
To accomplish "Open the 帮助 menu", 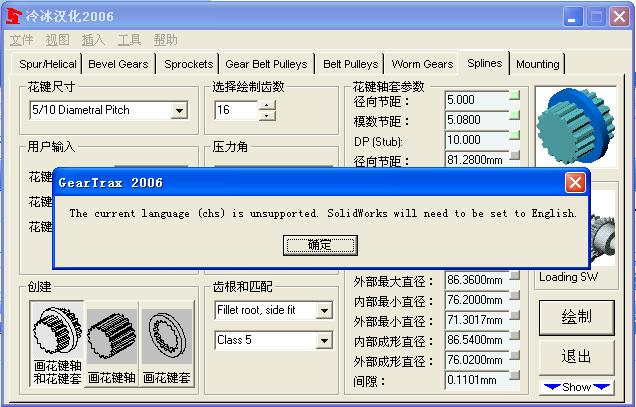I will pos(165,40).
